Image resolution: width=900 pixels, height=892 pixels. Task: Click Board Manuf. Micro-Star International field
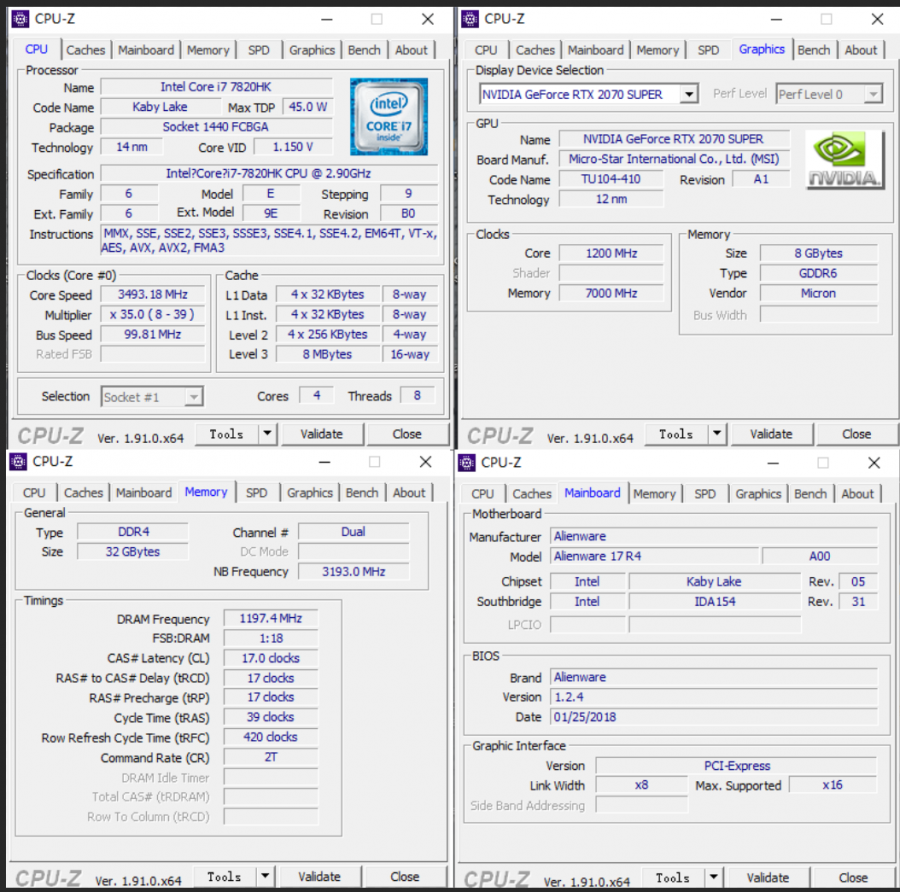(x=674, y=159)
